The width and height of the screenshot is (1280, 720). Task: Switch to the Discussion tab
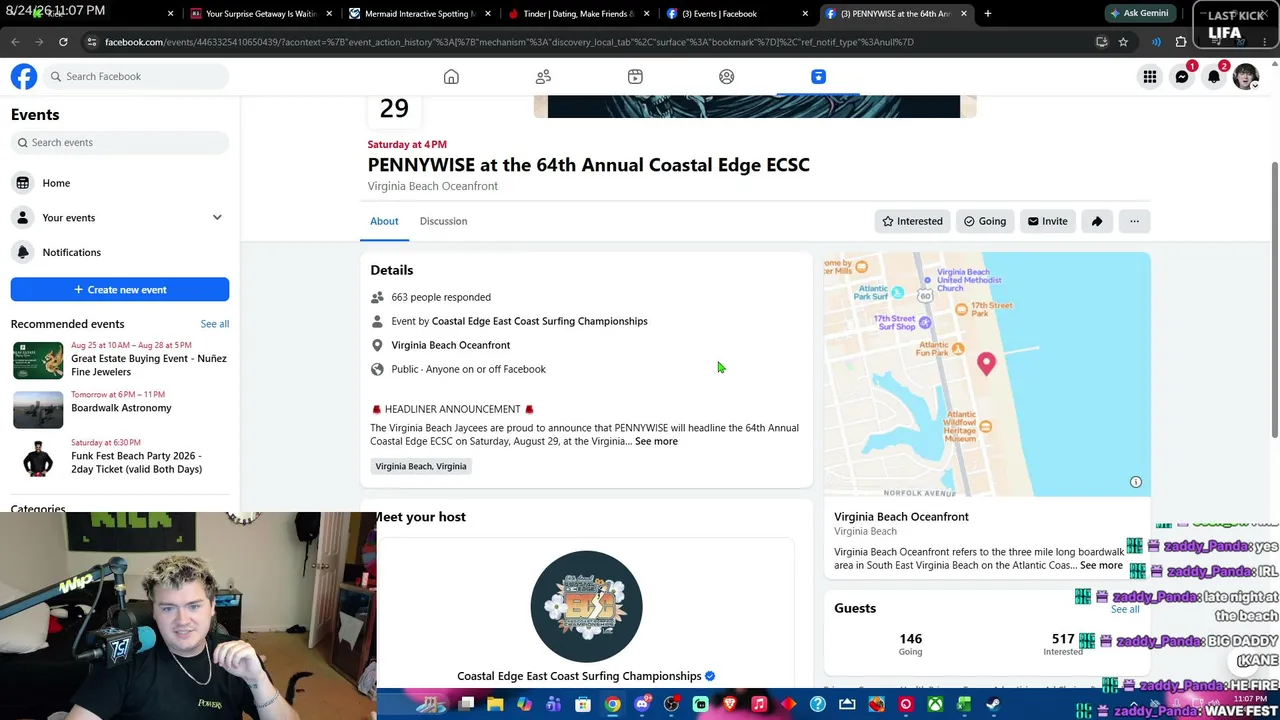(443, 221)
